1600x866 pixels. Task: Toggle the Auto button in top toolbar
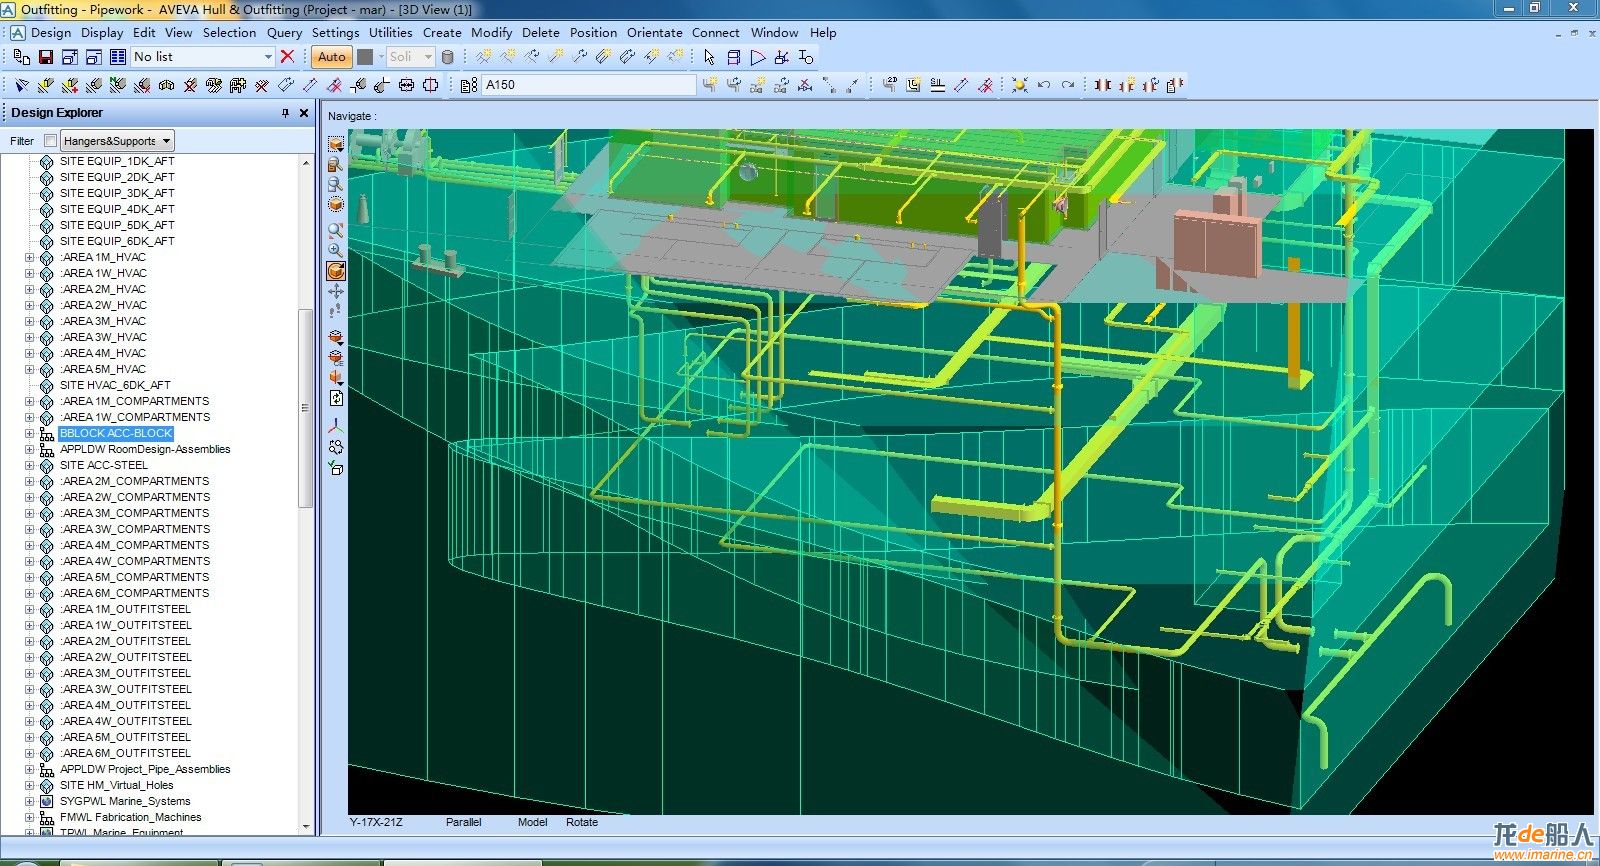pyautogui.click(x=332, y=57)
